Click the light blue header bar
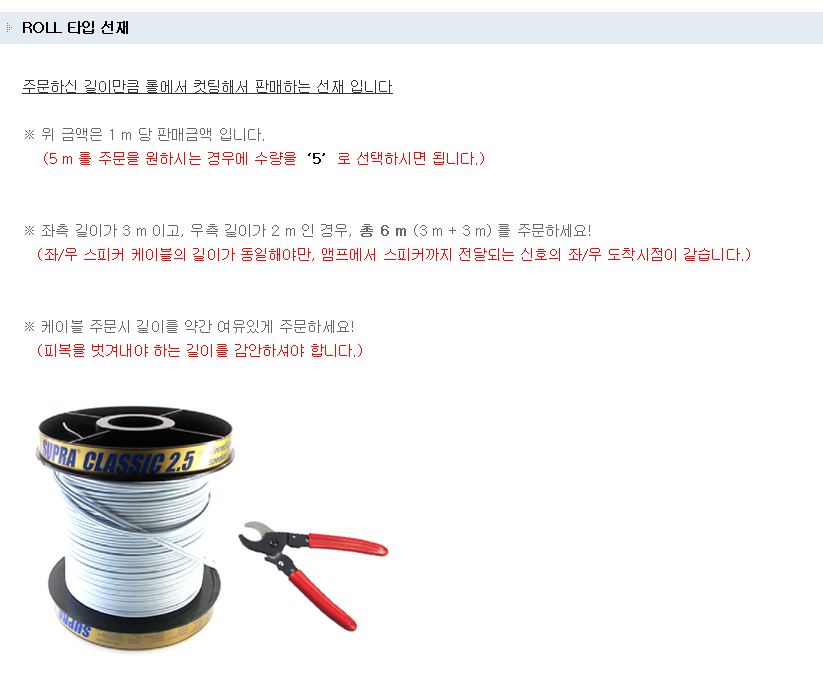This screenshot has height=679, width=823. (412, 28)
